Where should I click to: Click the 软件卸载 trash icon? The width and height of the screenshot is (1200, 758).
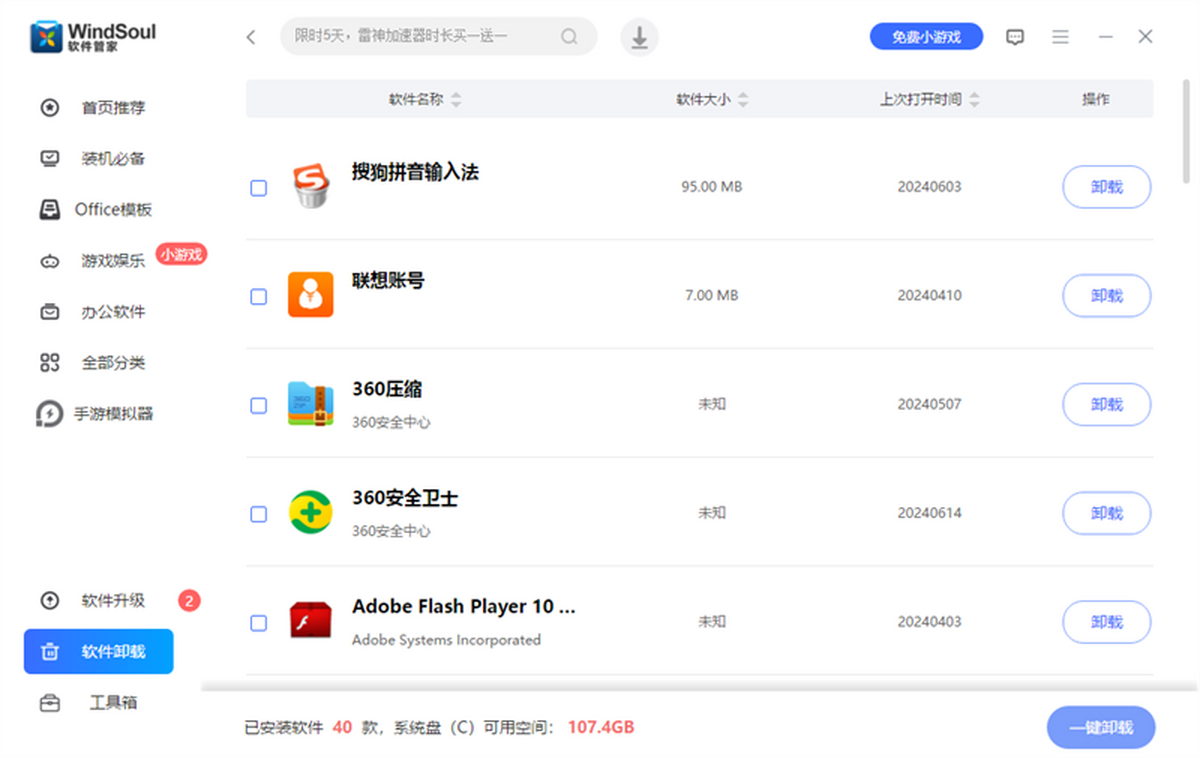pos(50,652)
